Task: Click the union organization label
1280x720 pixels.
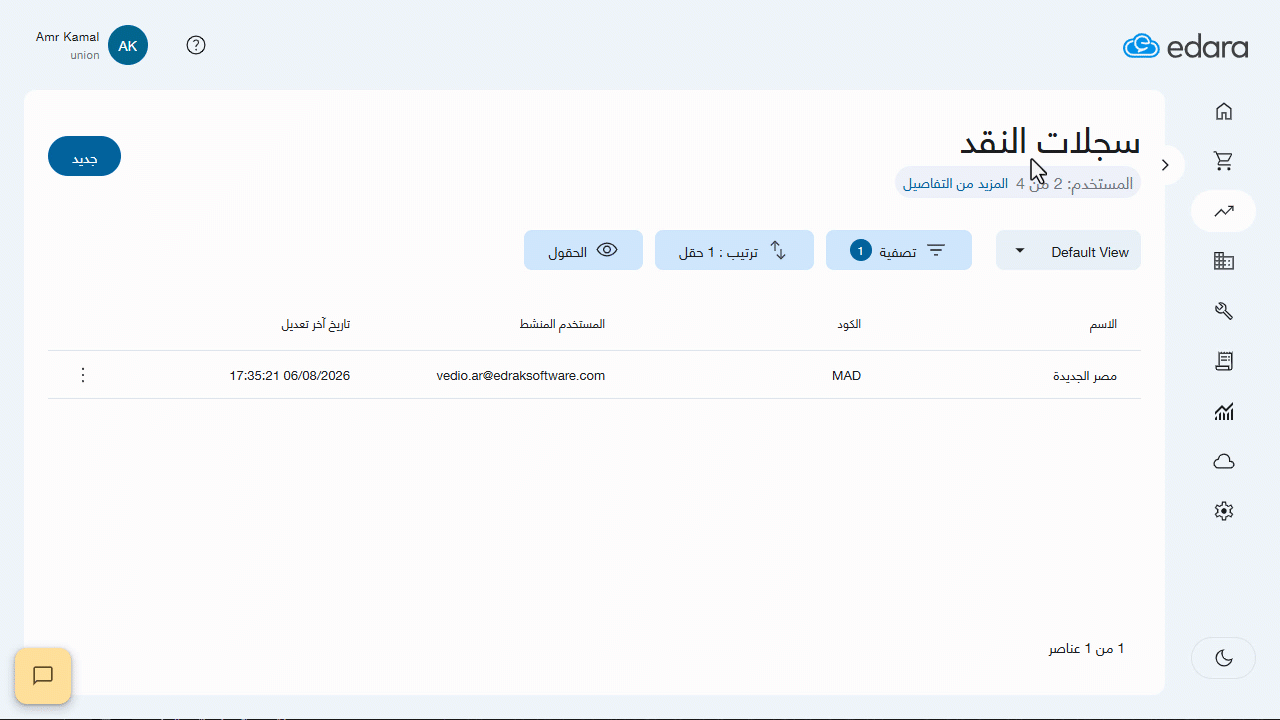Action: [x=85, y=55]
